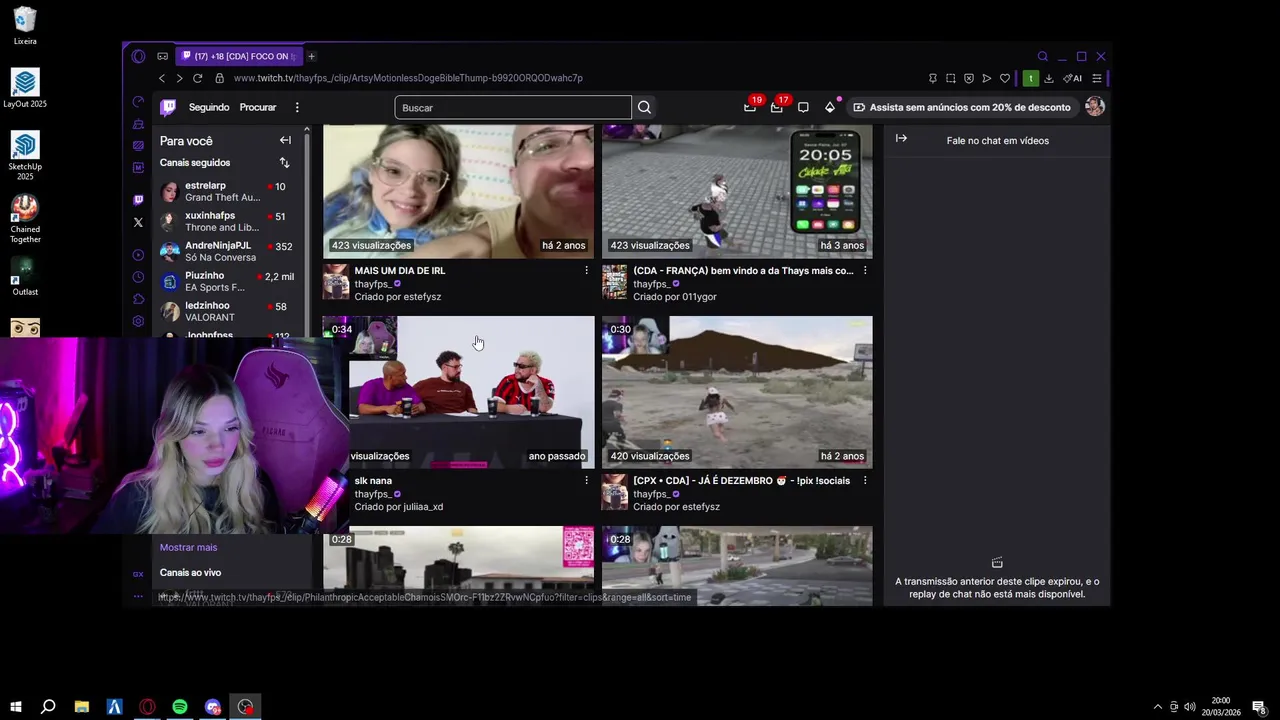The height and width of the screenshot is (720, 1280).
Task: Open the green t extension icon
Action: tap(1030, 78)
